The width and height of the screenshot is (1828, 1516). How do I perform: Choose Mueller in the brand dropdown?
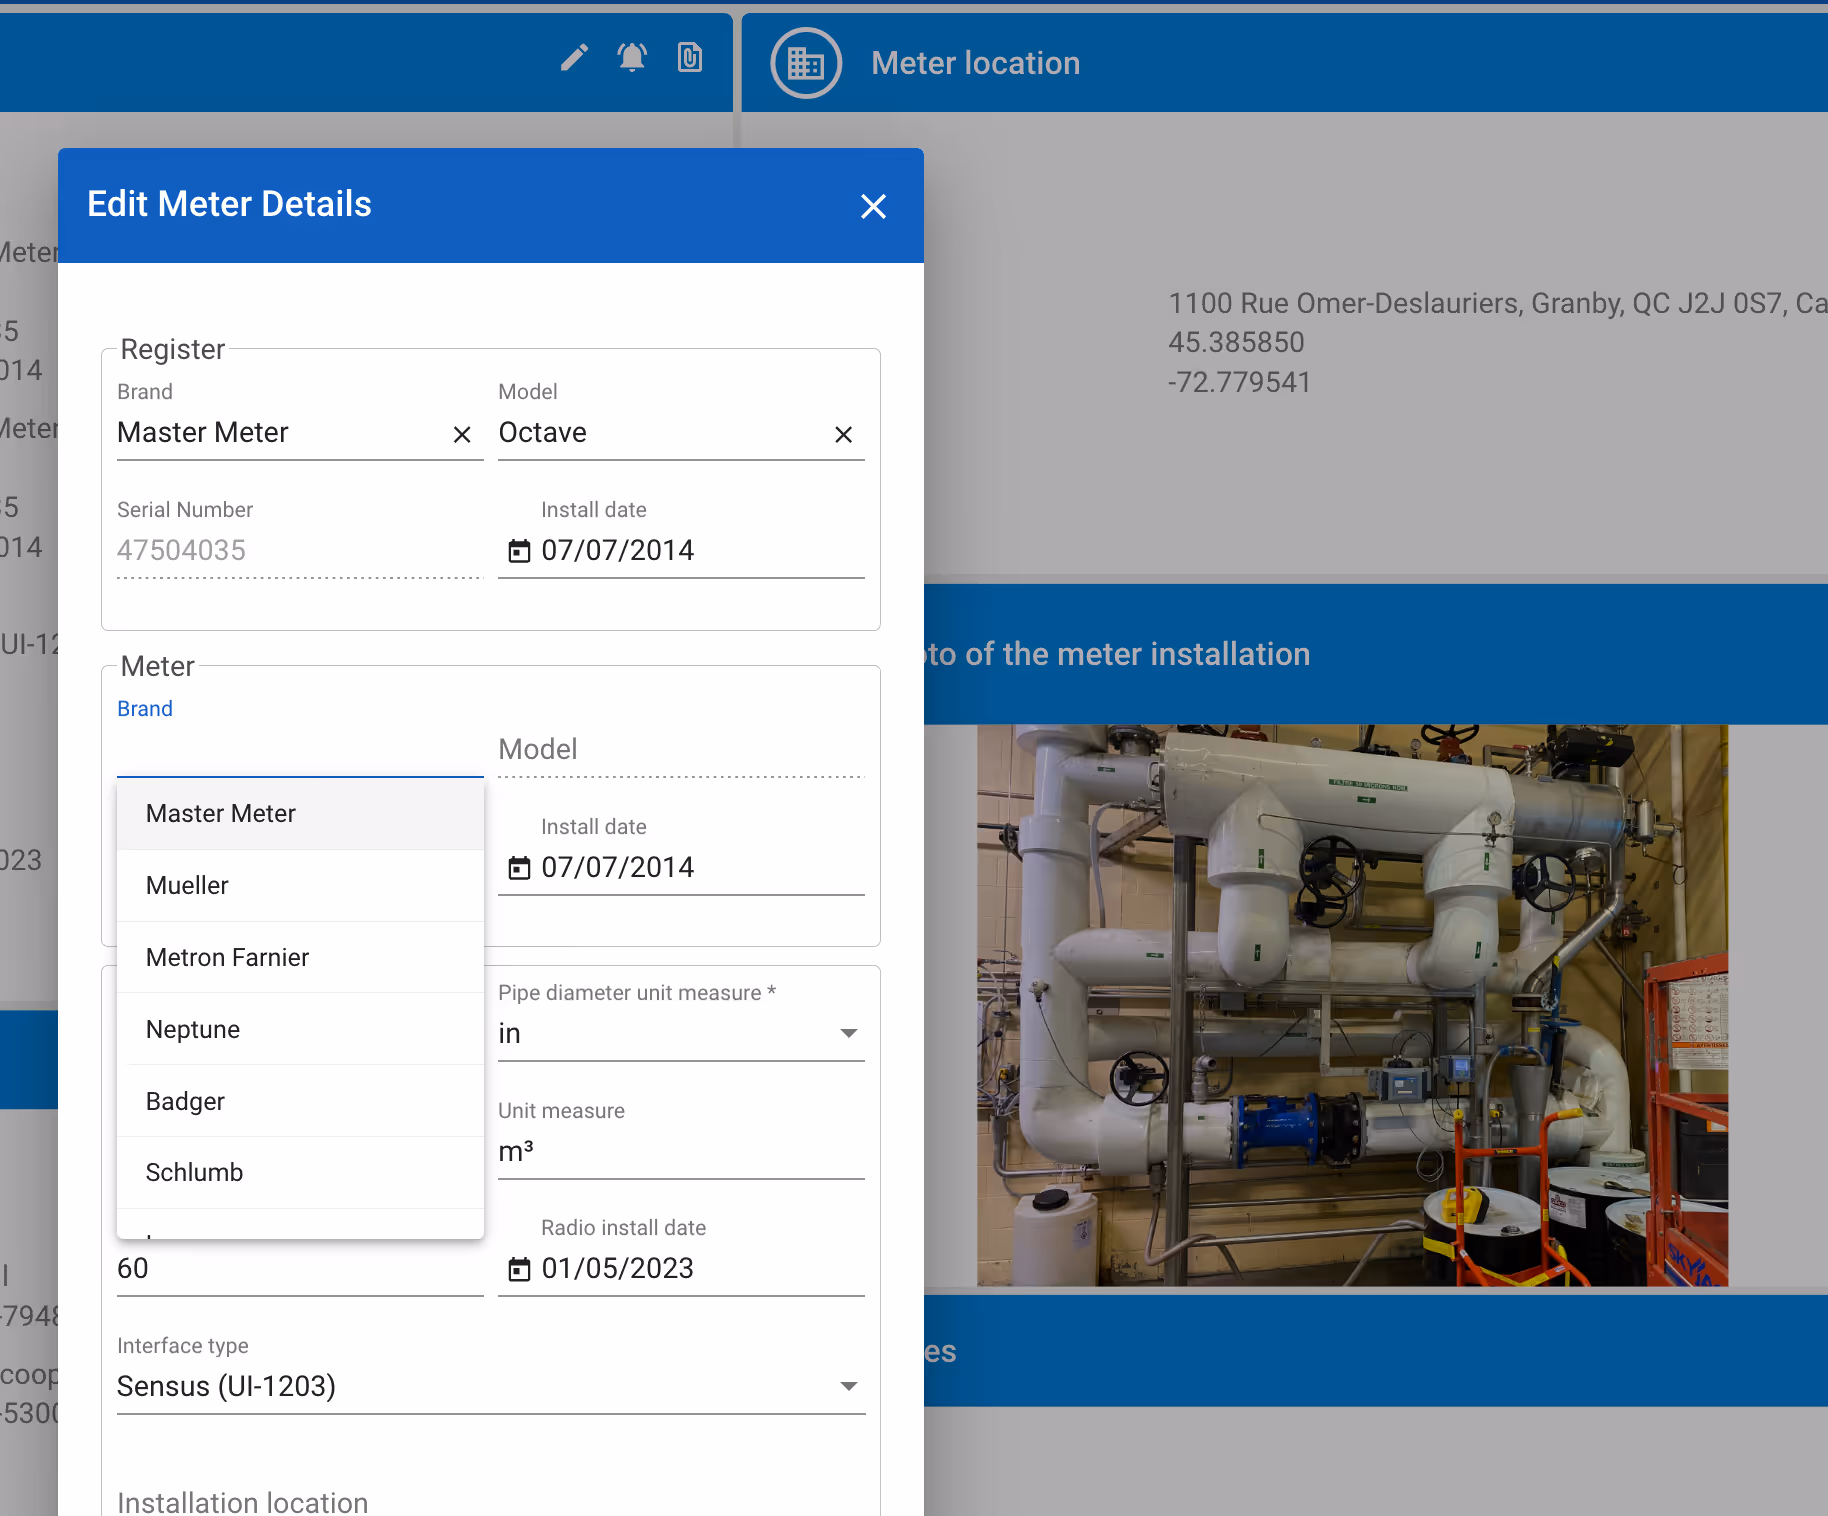188,886
